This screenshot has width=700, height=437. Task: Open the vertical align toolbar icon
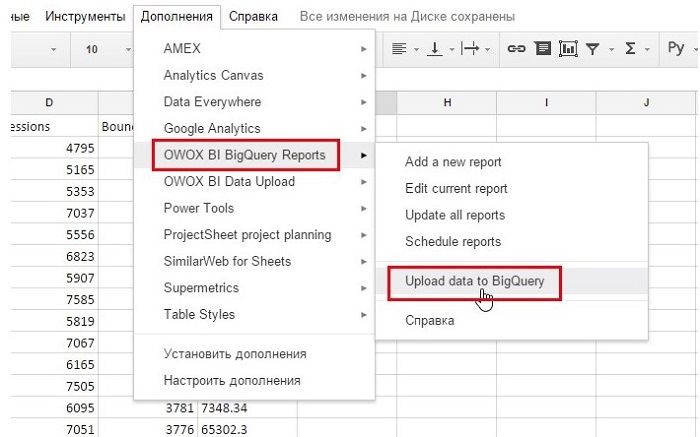(434, 48)
